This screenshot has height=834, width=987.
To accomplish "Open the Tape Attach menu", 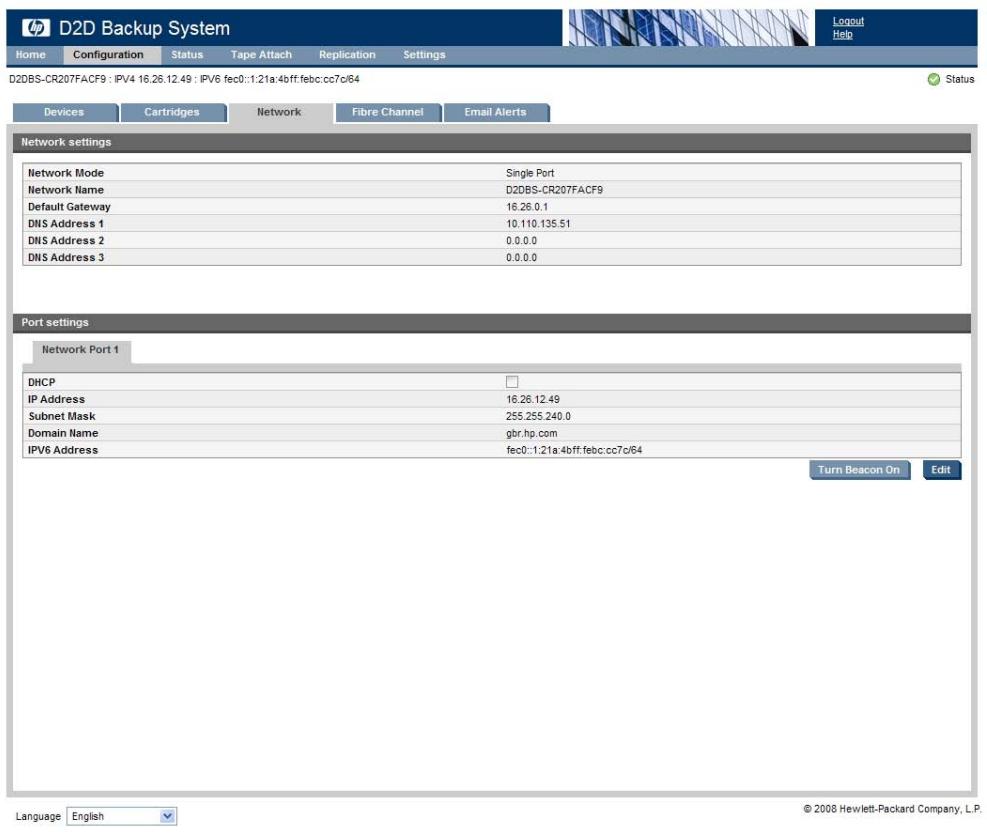I will pos(261,55).
